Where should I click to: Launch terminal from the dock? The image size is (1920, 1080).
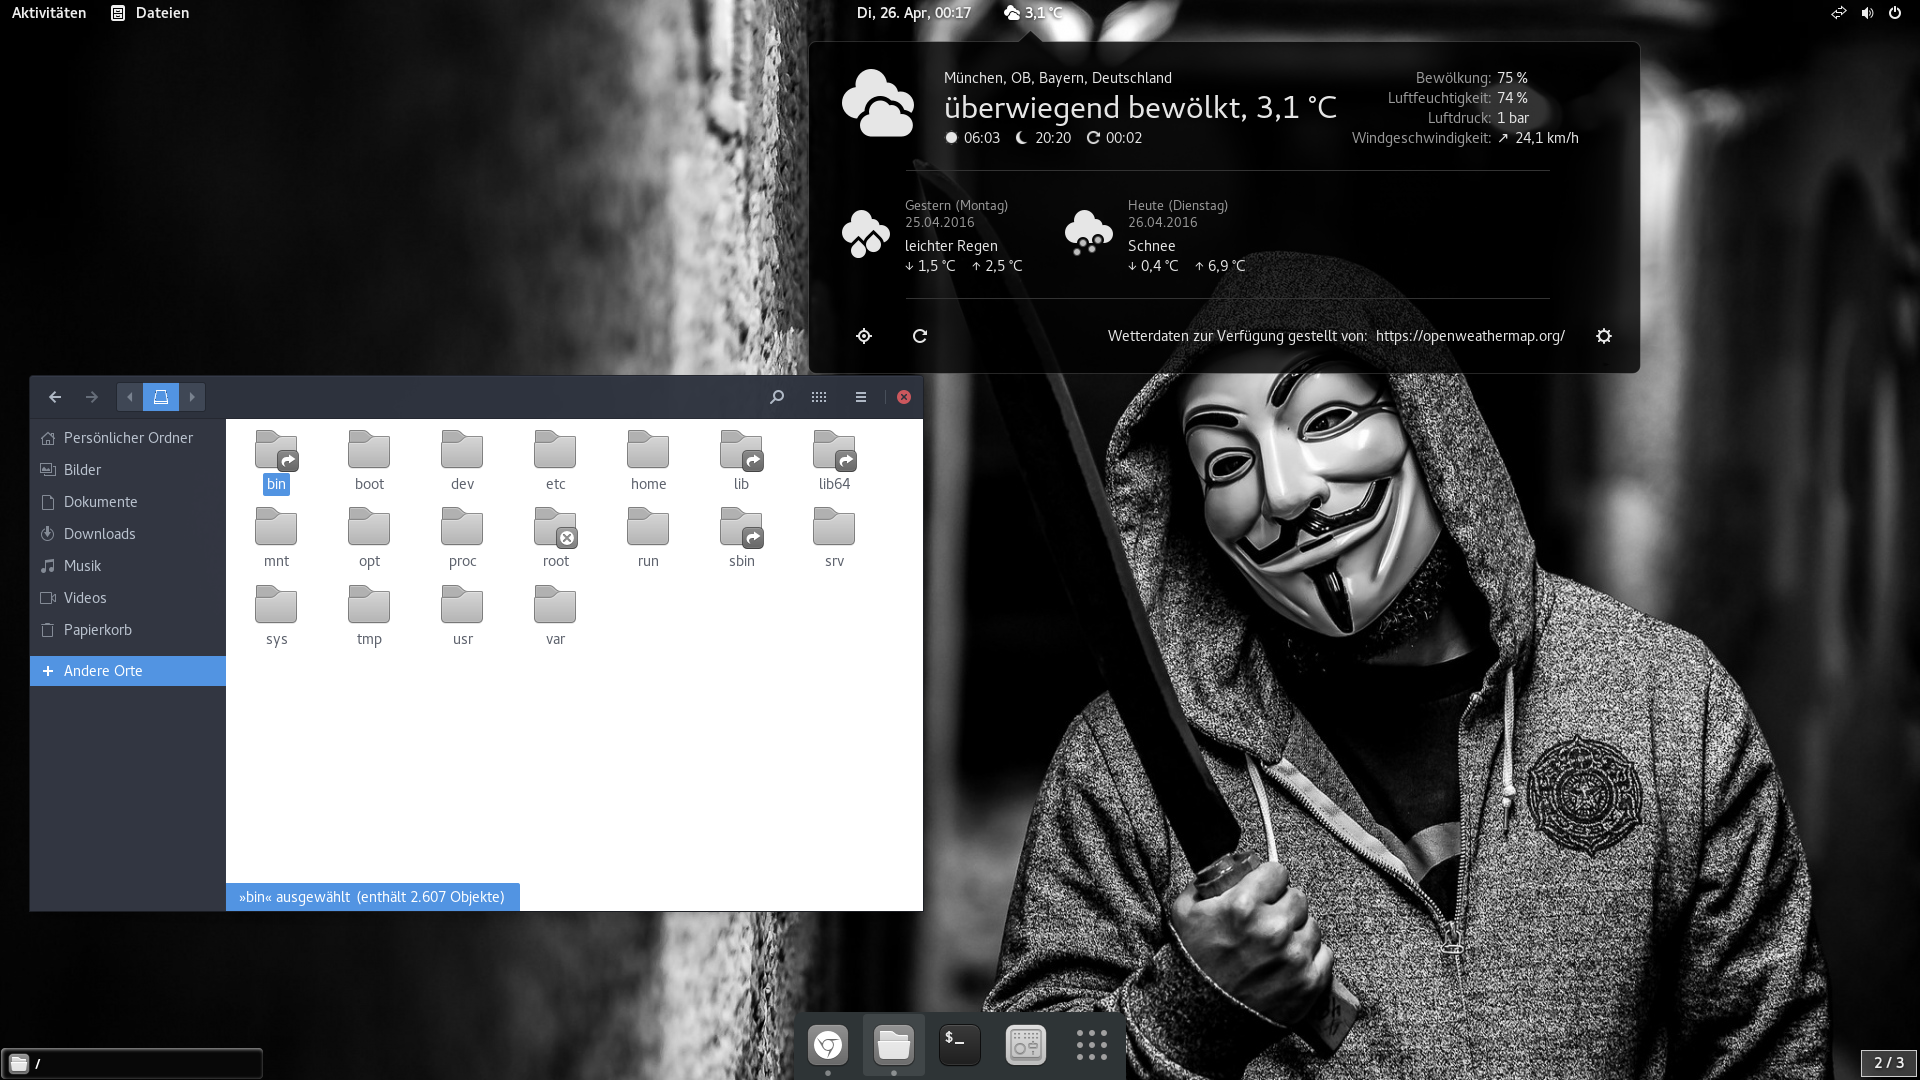tap(959, 1045)
